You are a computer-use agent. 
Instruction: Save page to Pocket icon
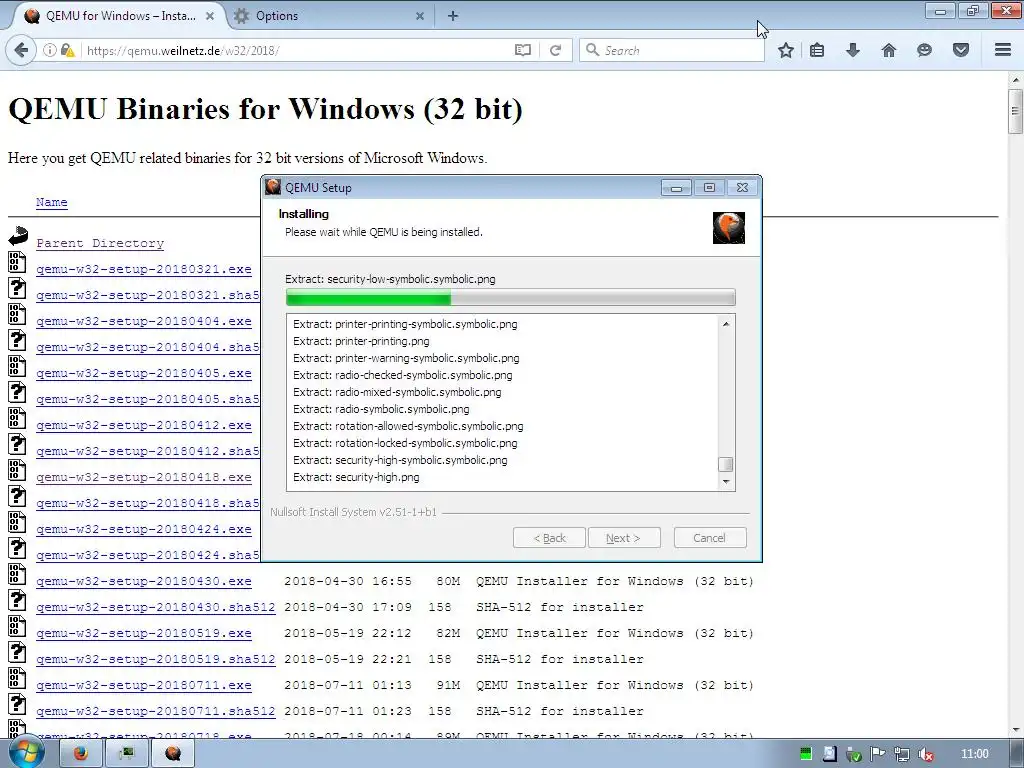(x=961, y=50)
